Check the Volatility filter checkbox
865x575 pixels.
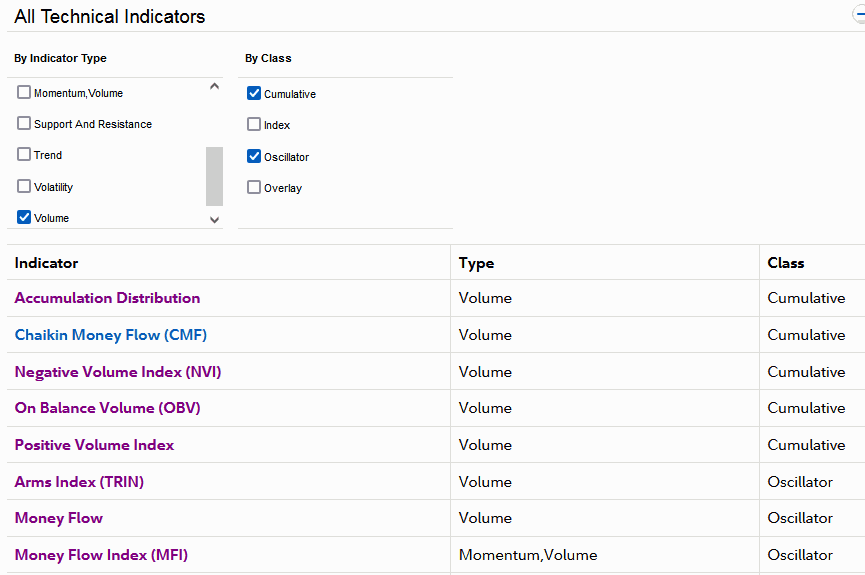24,186
